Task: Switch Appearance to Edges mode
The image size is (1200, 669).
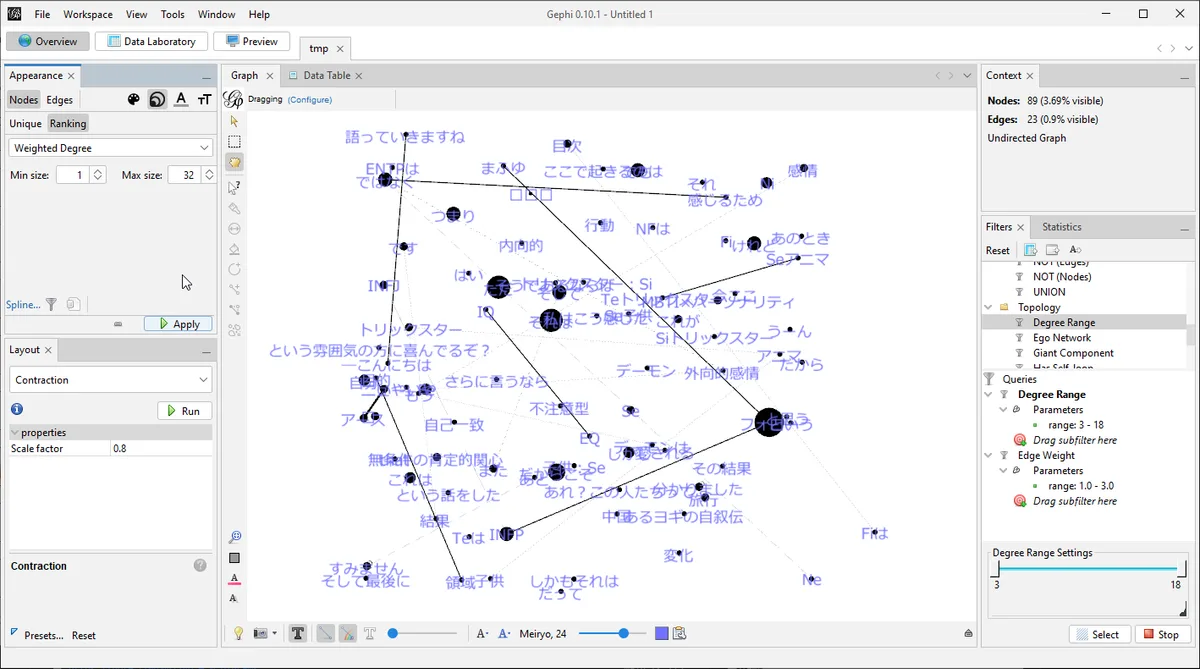Action: click(x=60, y=100)
